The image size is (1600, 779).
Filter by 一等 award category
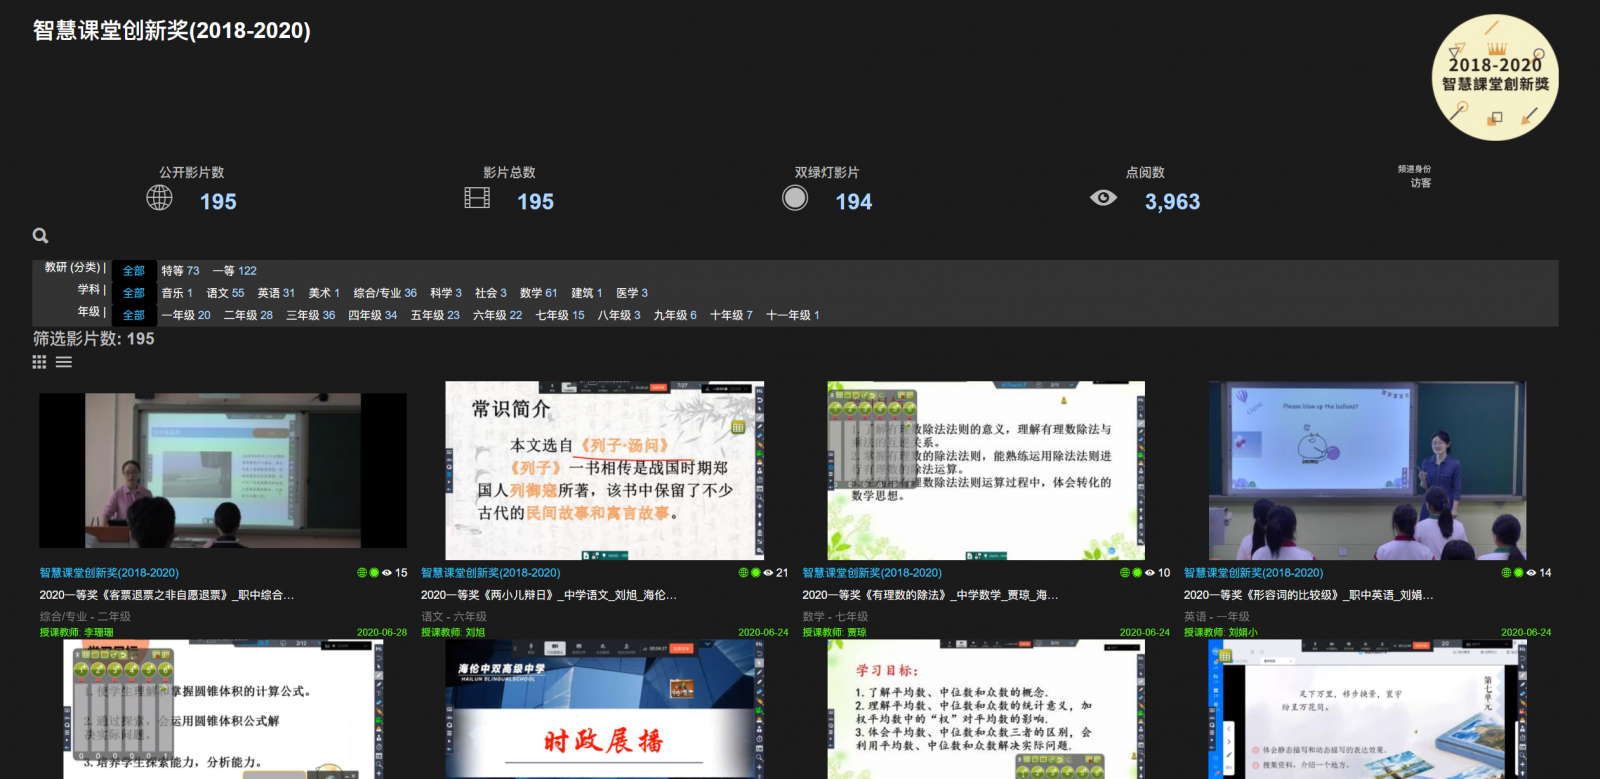(x=234, y=271)
